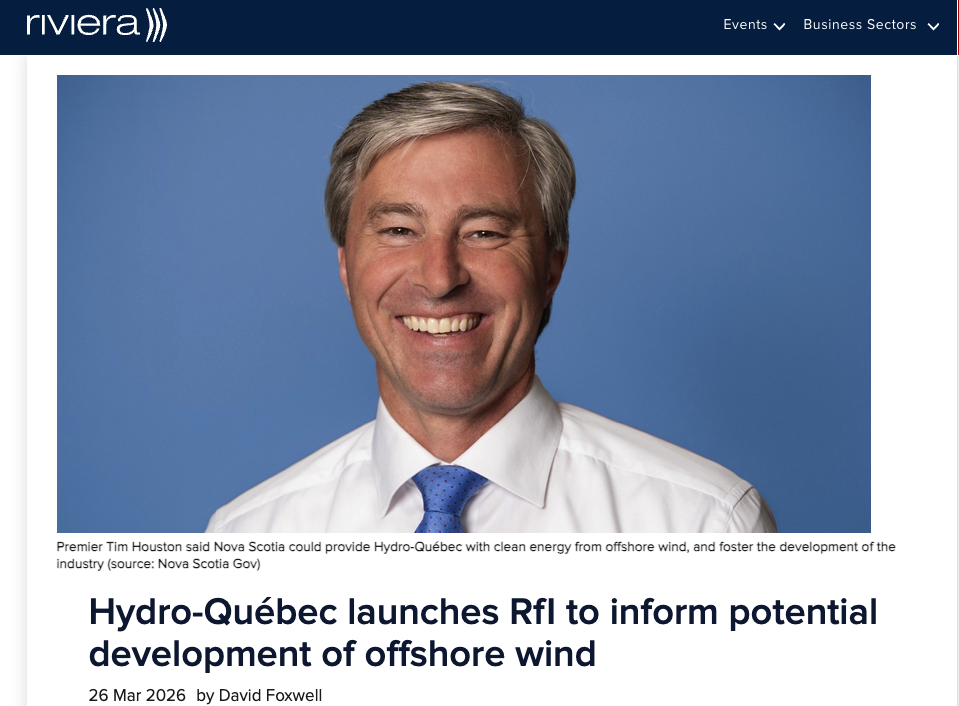959x706 pixels.
Task: Open author David Foxwell's name link
Action: point(270,696)
